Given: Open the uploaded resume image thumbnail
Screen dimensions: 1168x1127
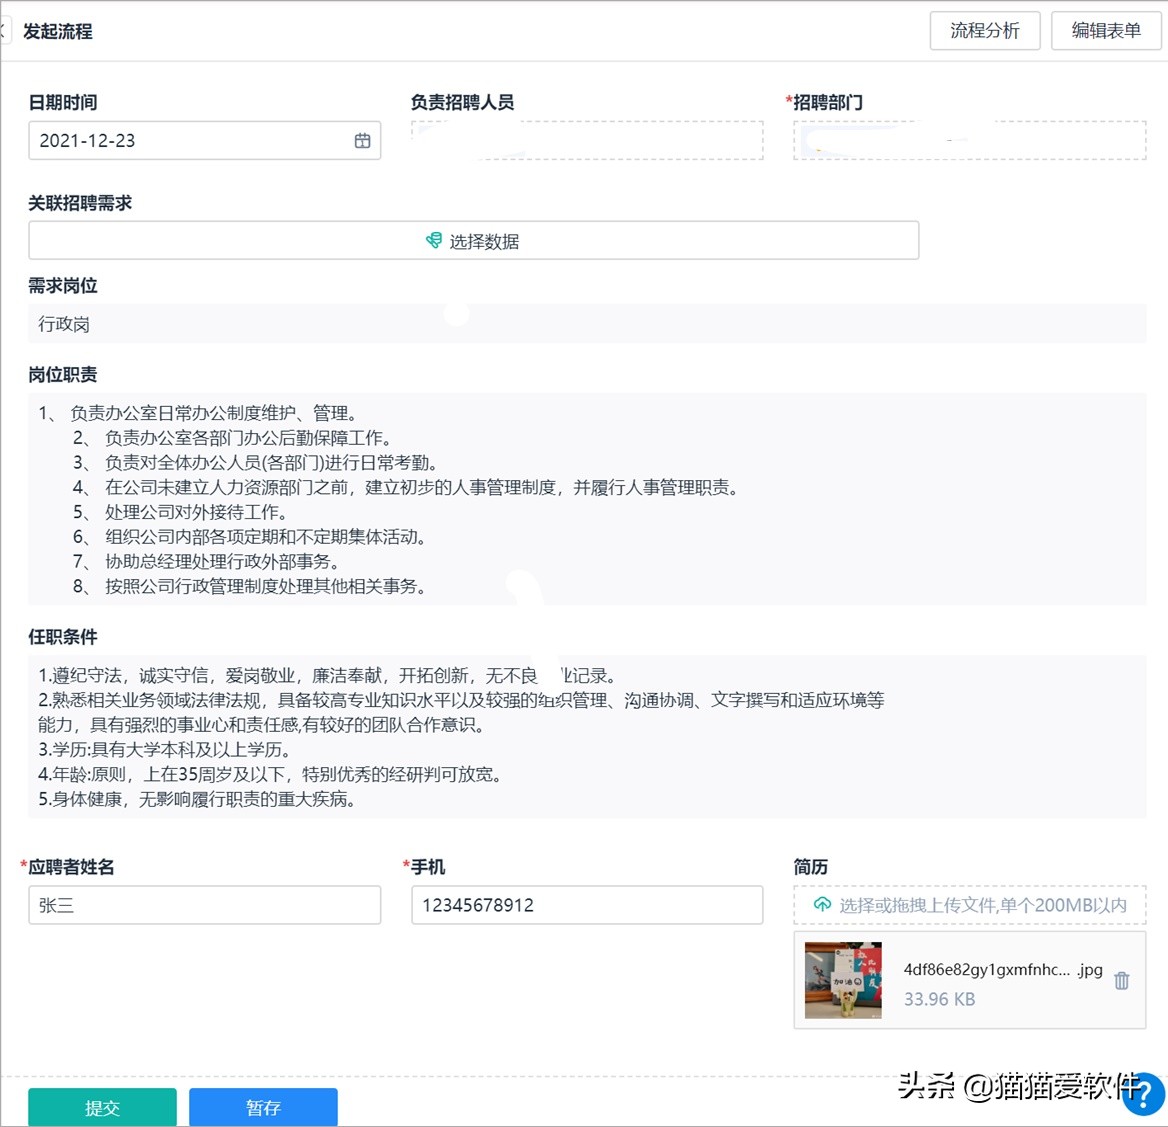Looking at the screenshot, I should click(843, 981).
